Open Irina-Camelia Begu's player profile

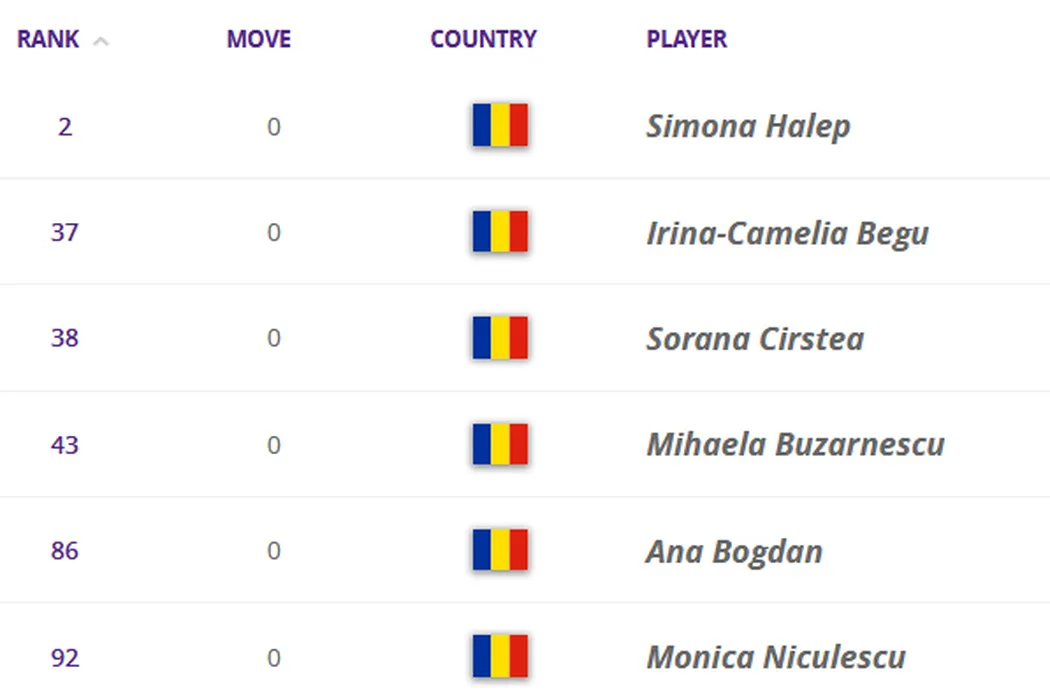[x=787, y=233]
